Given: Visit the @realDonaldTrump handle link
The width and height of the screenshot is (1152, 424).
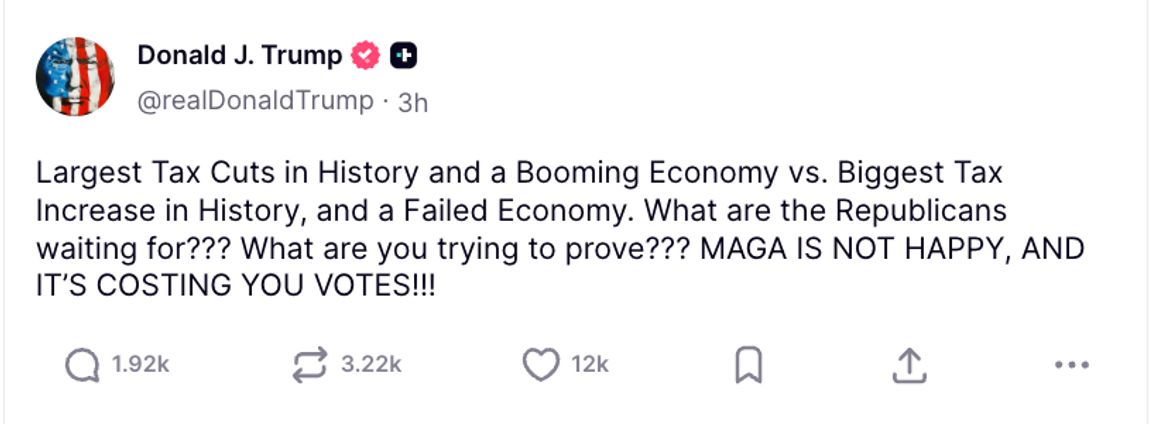Looking at the screenshot, I should pyautogui.click(x=254, y=101).
